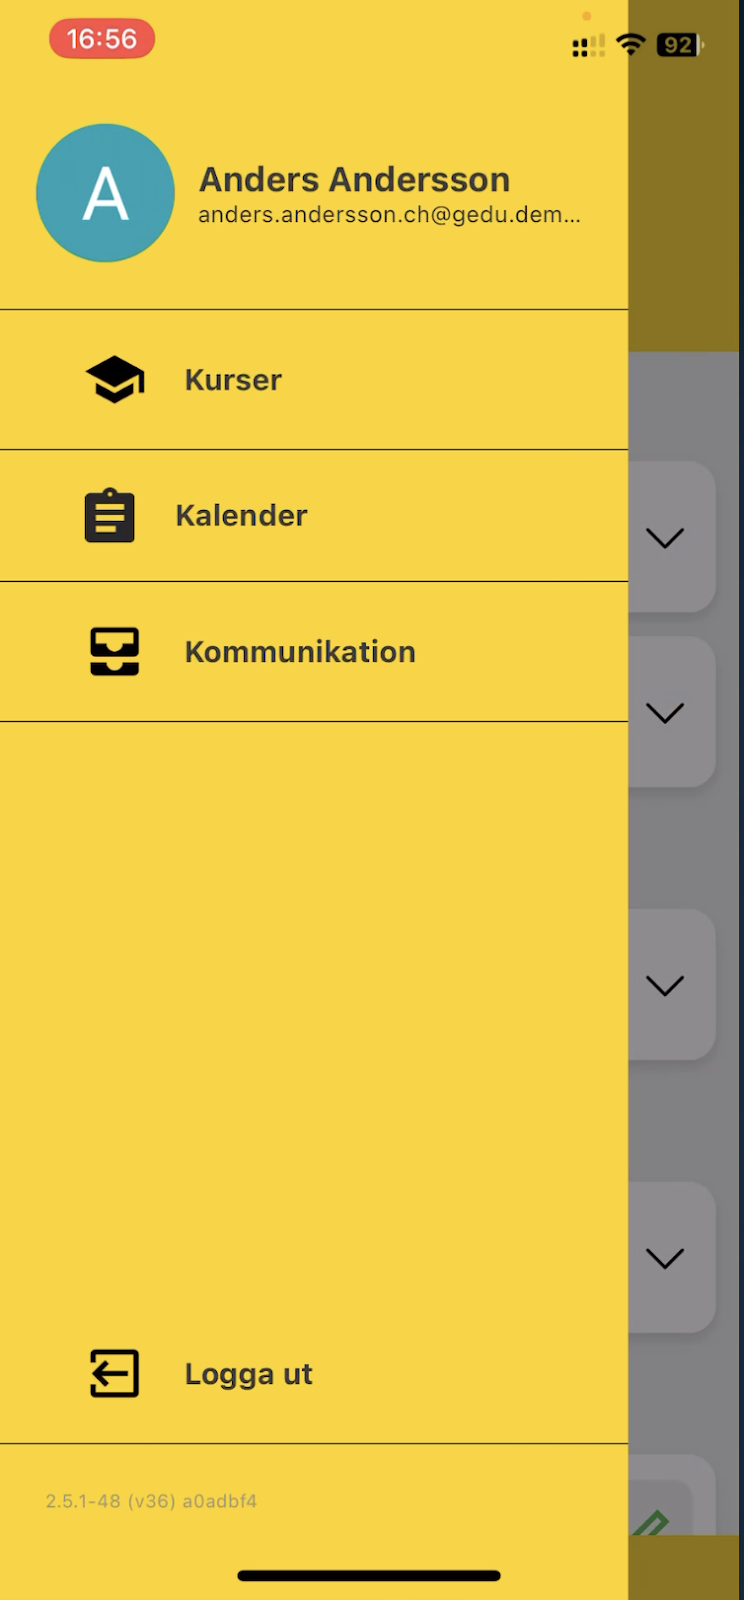Tap the battery indicator showing 92
744x1600 pixels.
(680, 45)
